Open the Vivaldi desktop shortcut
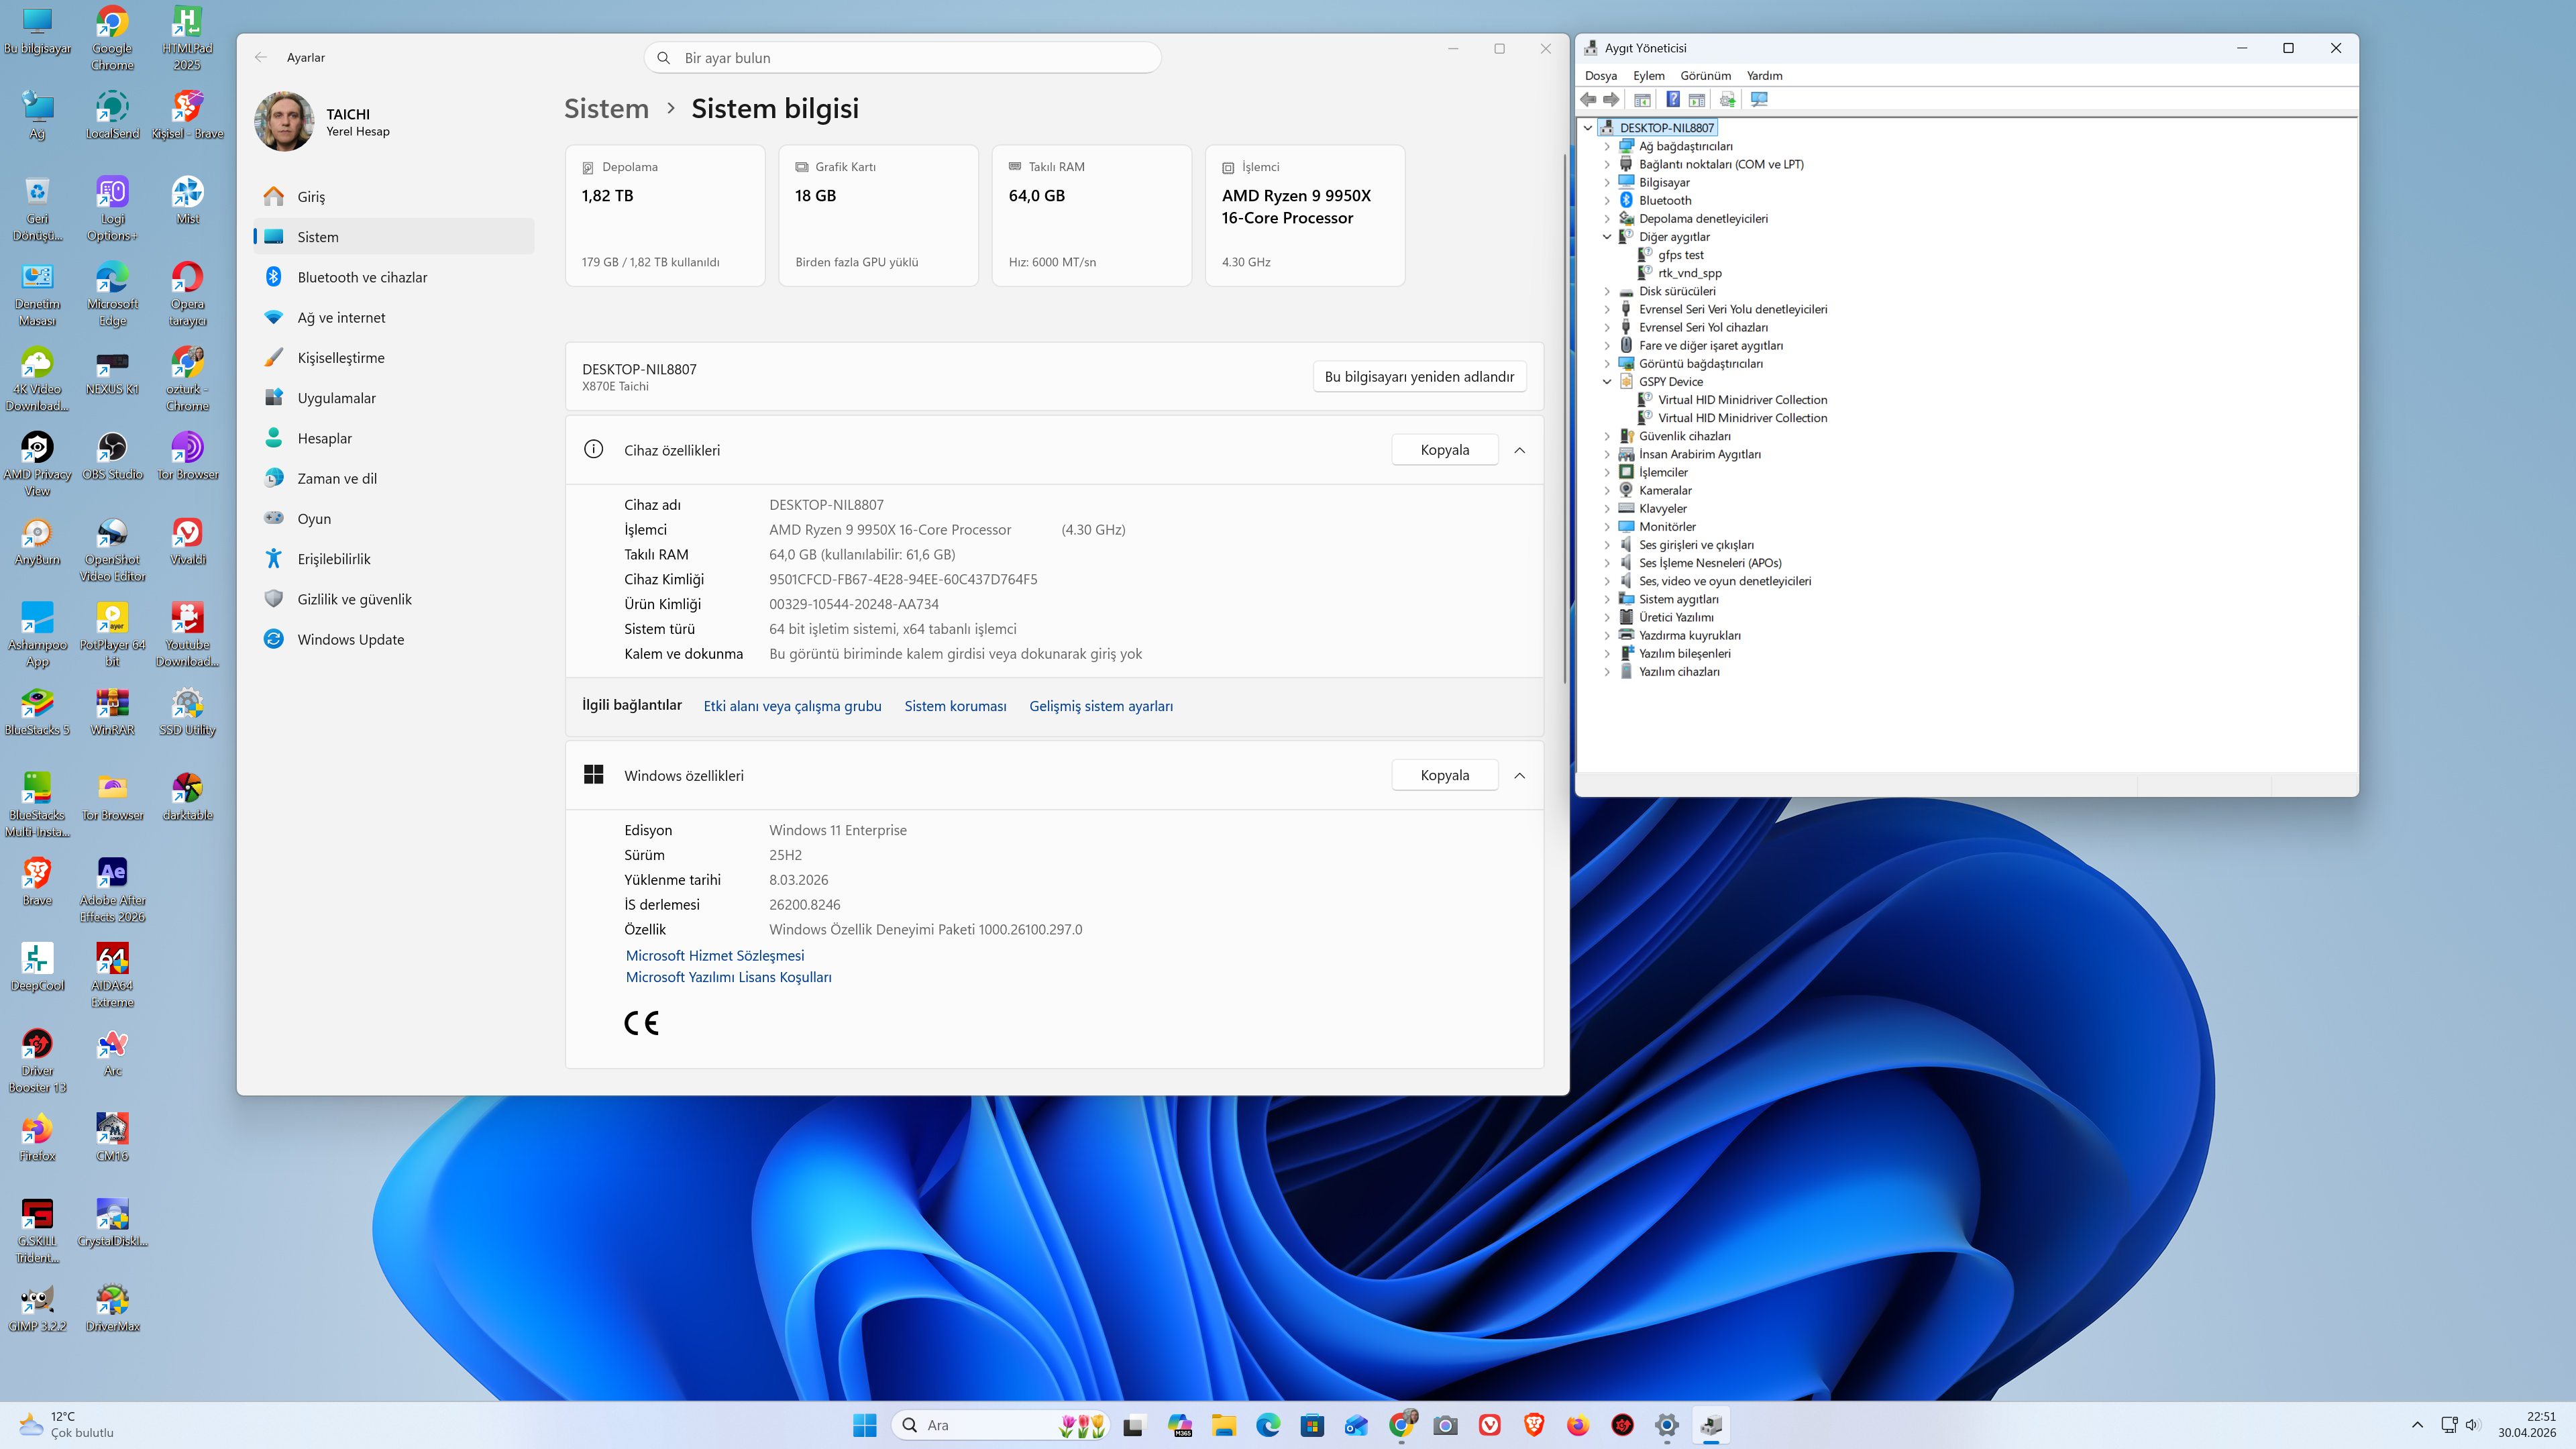The height and width of the screenshot is (1449, 2576). pyautogui.click(x=187, y=541)
